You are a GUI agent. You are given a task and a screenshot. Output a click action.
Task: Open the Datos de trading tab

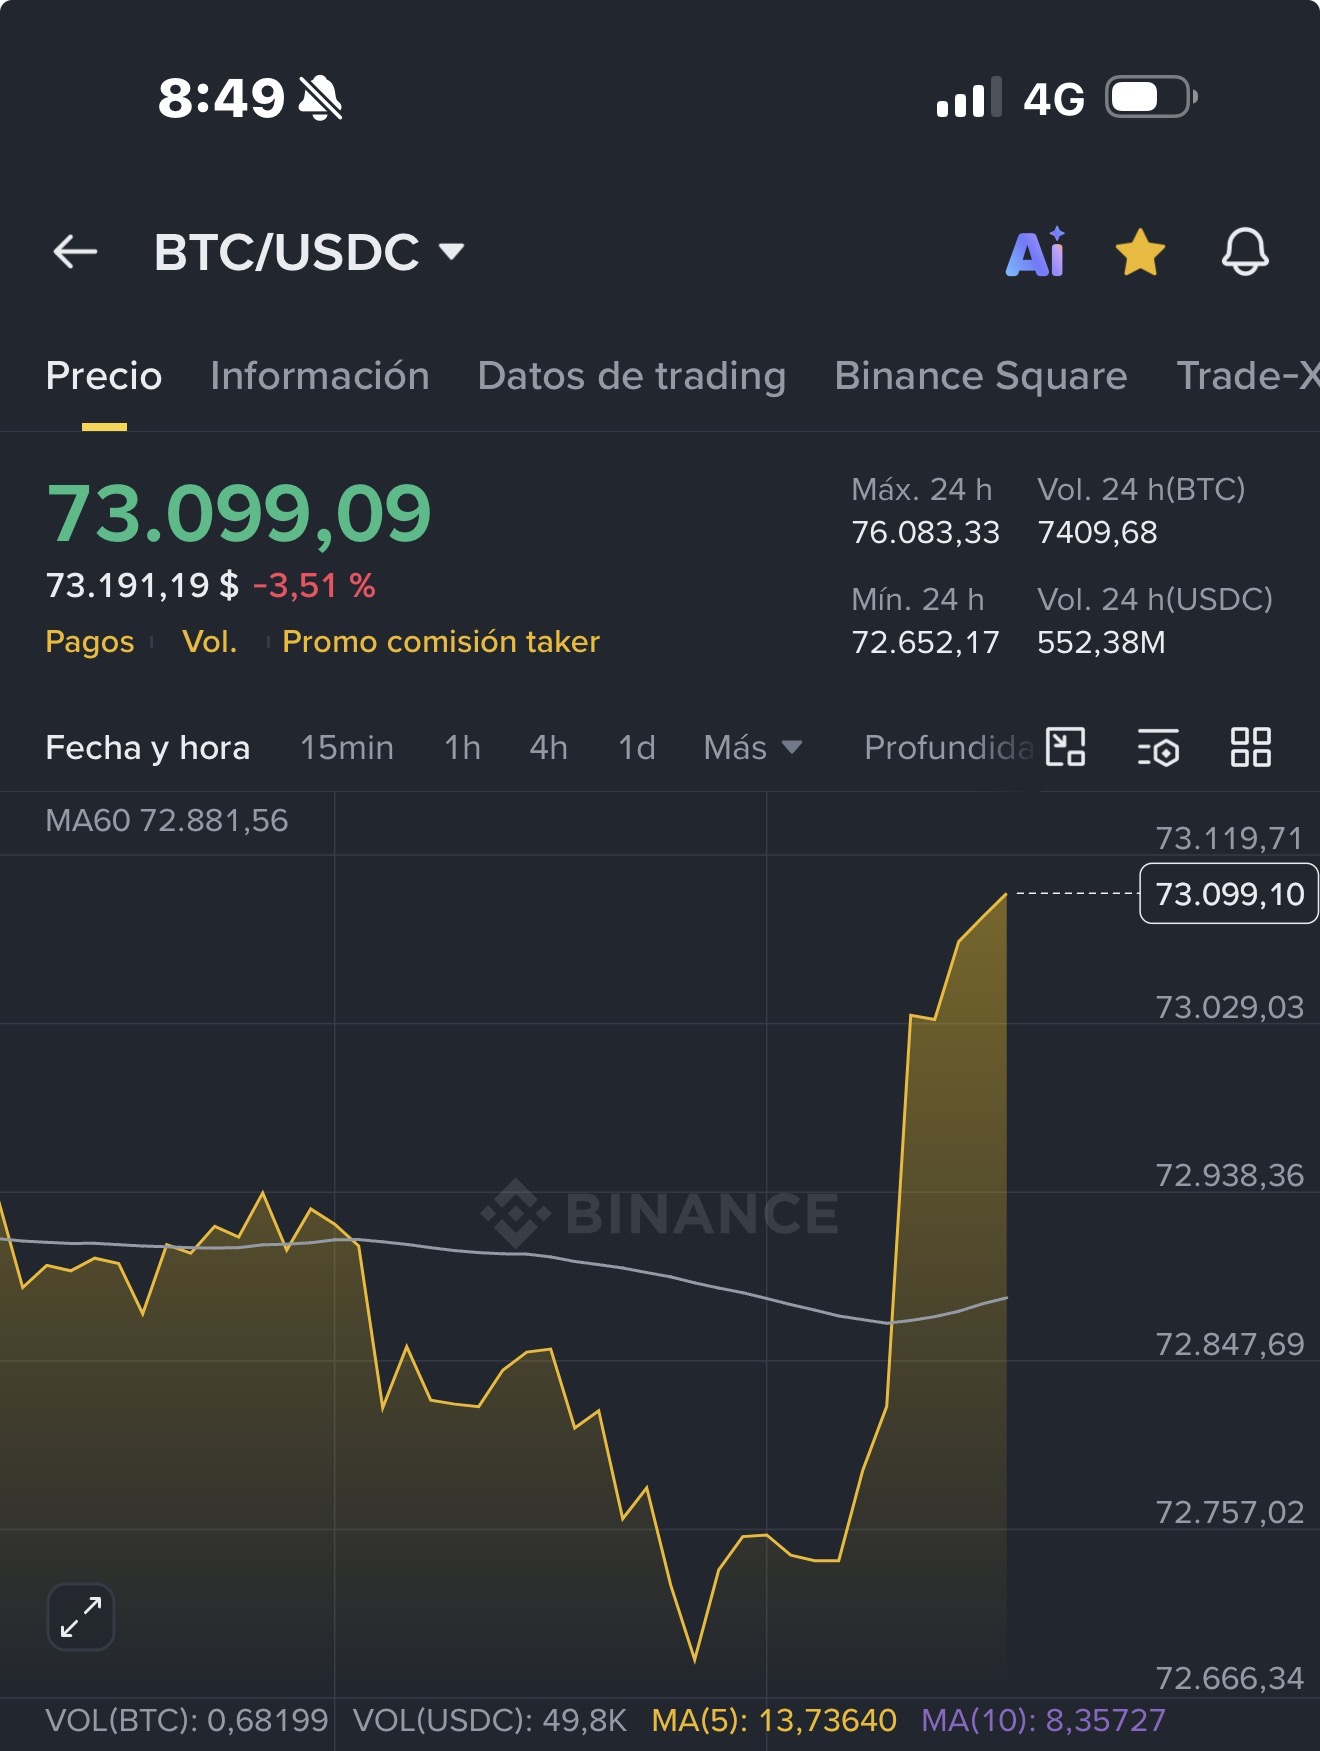(x=632, y=376)
